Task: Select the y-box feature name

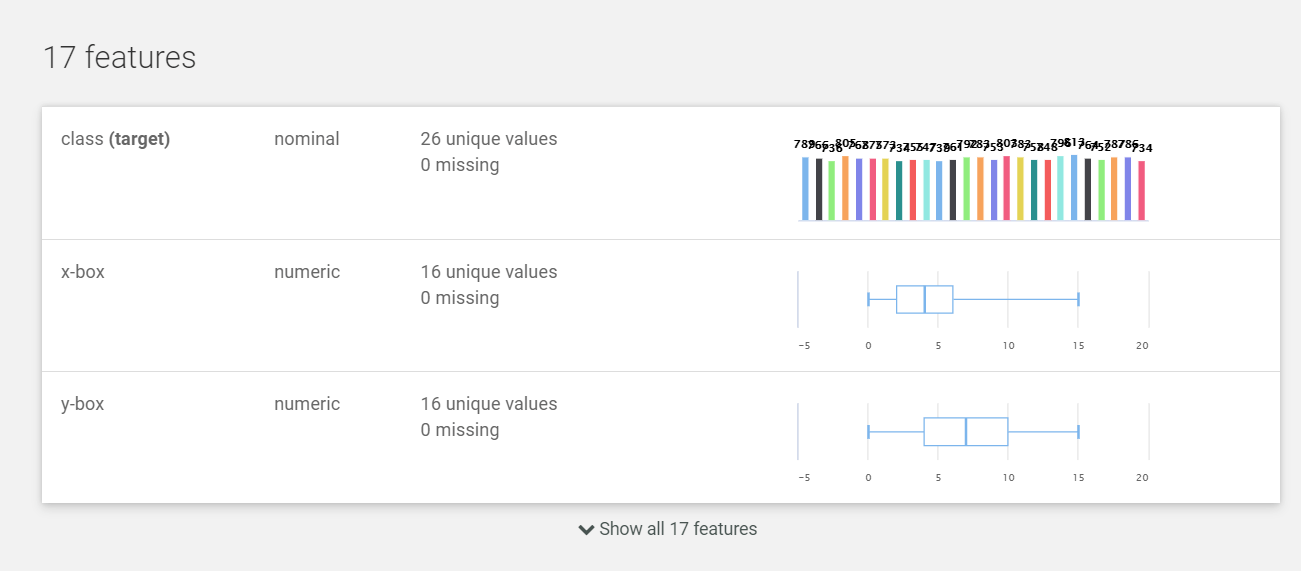Action: [x=83, y=404]
